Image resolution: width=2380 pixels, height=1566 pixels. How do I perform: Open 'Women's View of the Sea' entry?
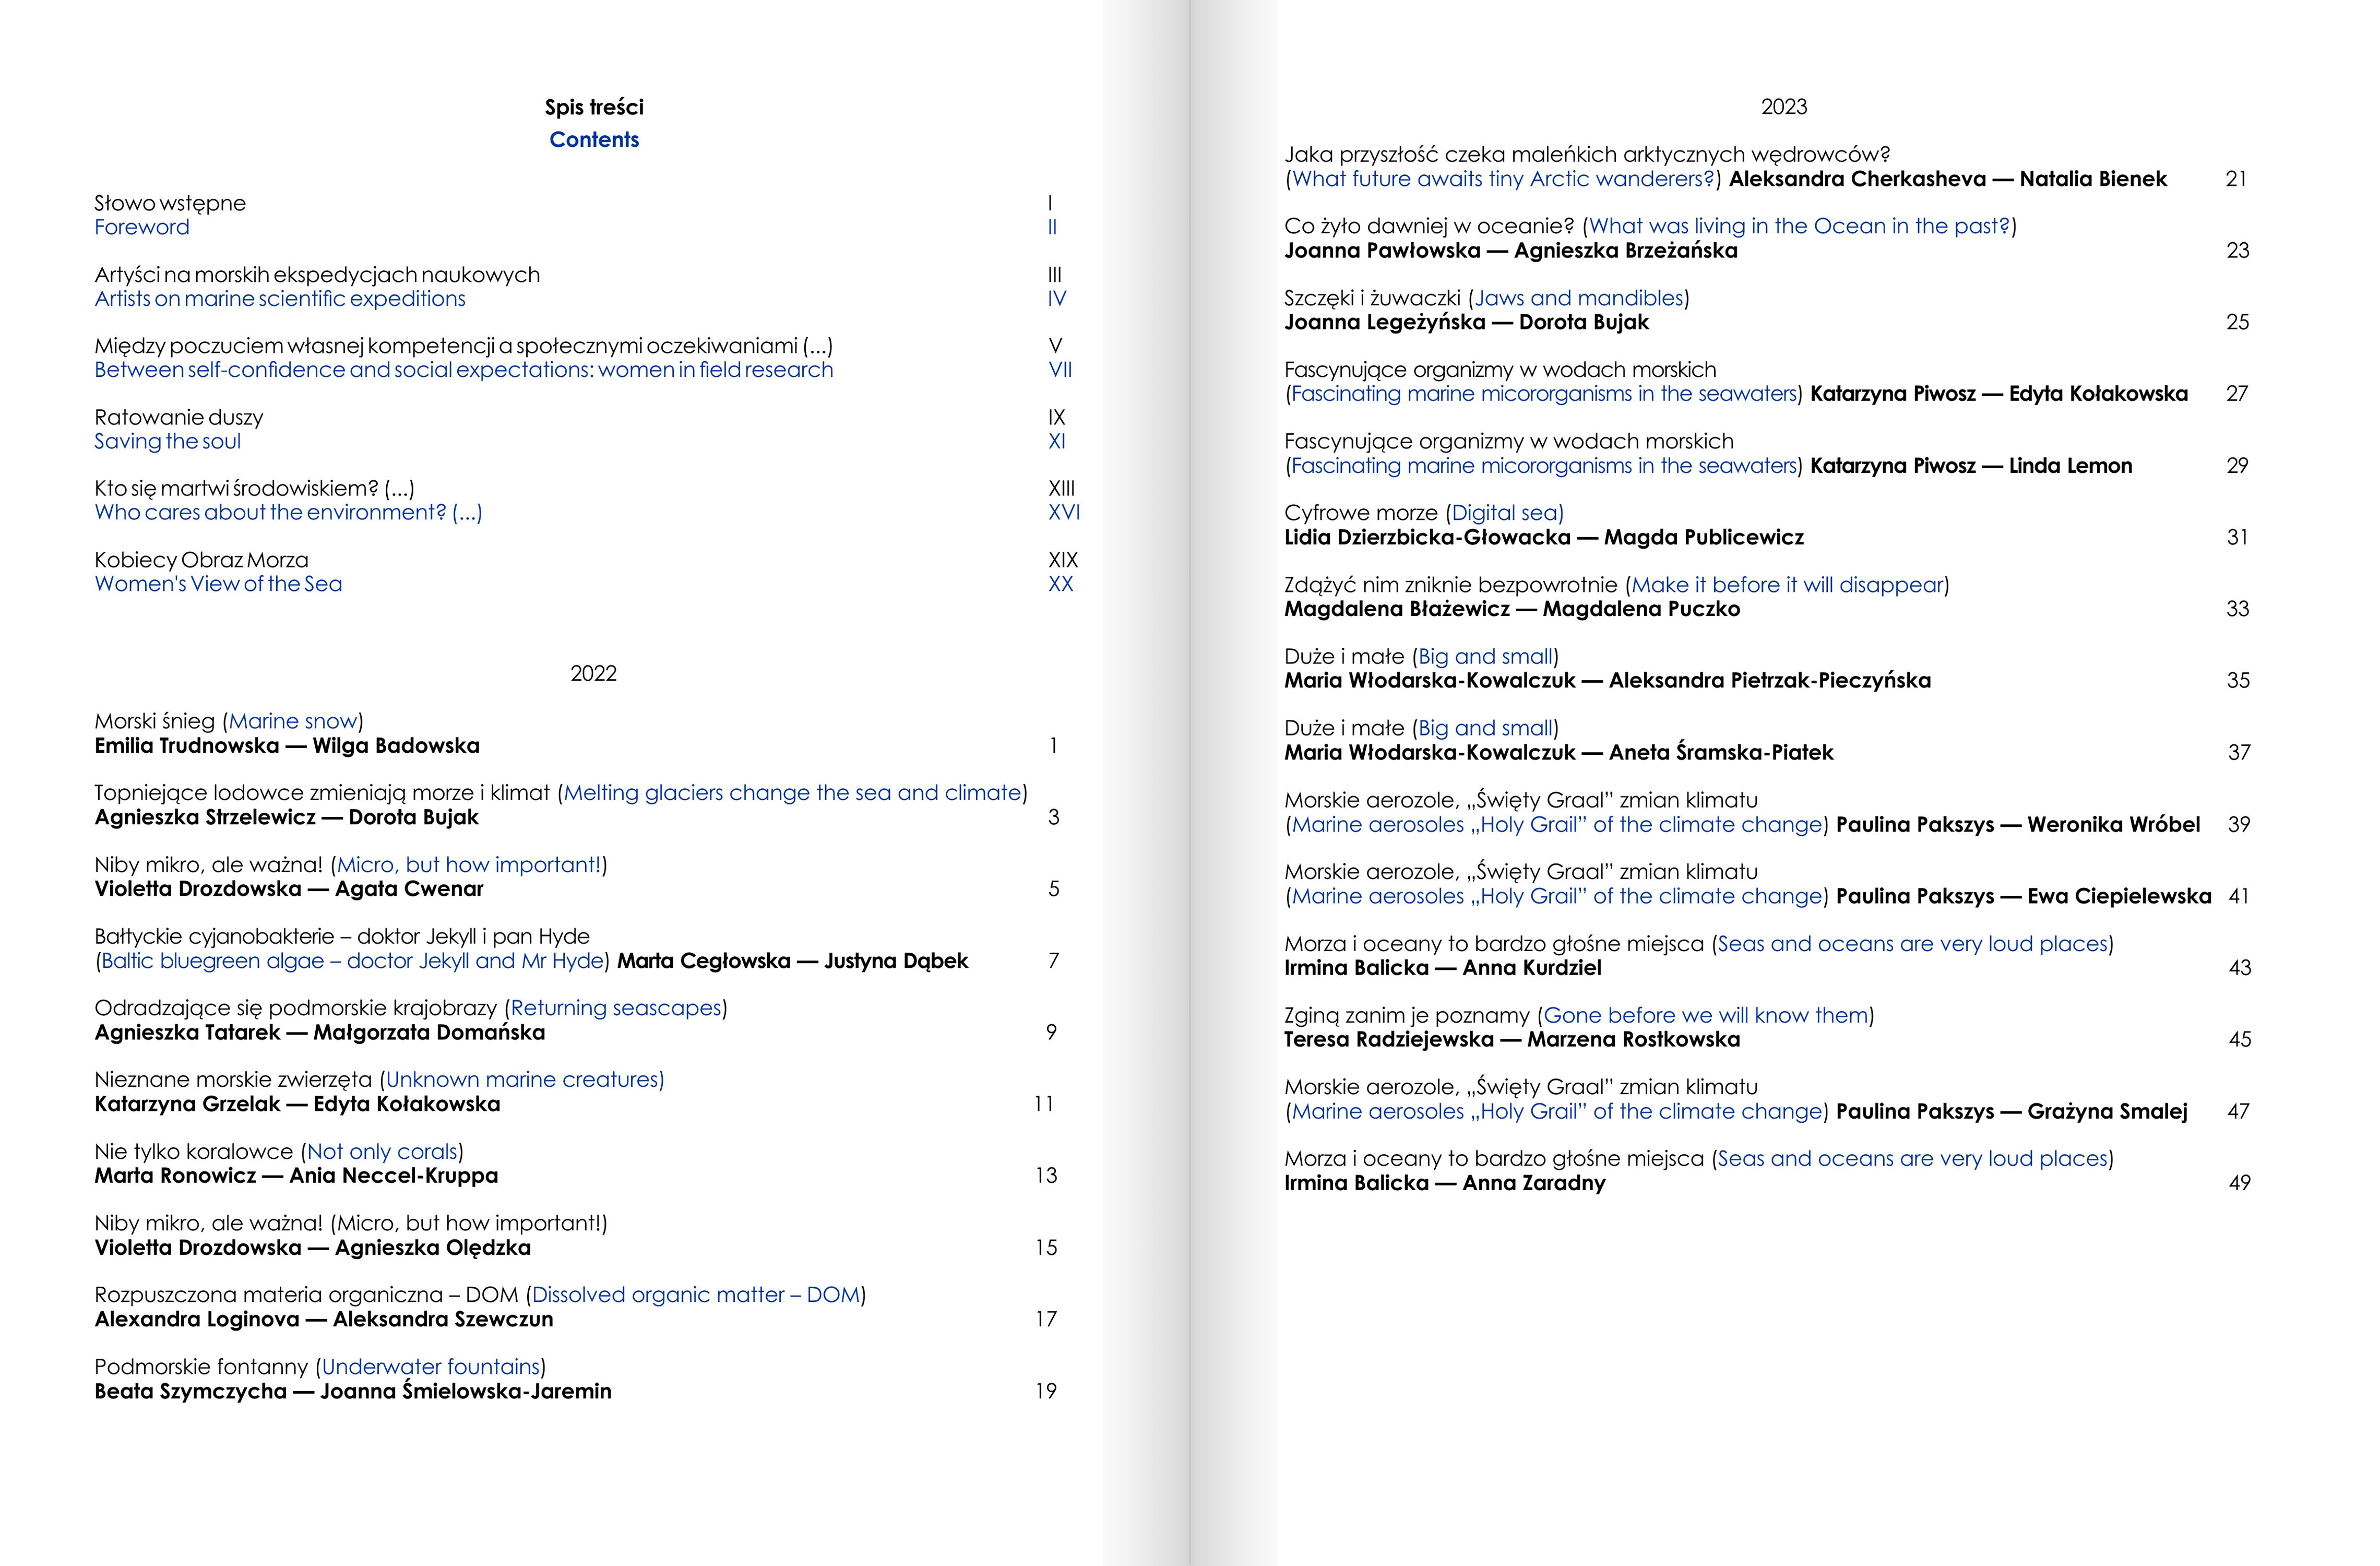[x=218, y=584]
